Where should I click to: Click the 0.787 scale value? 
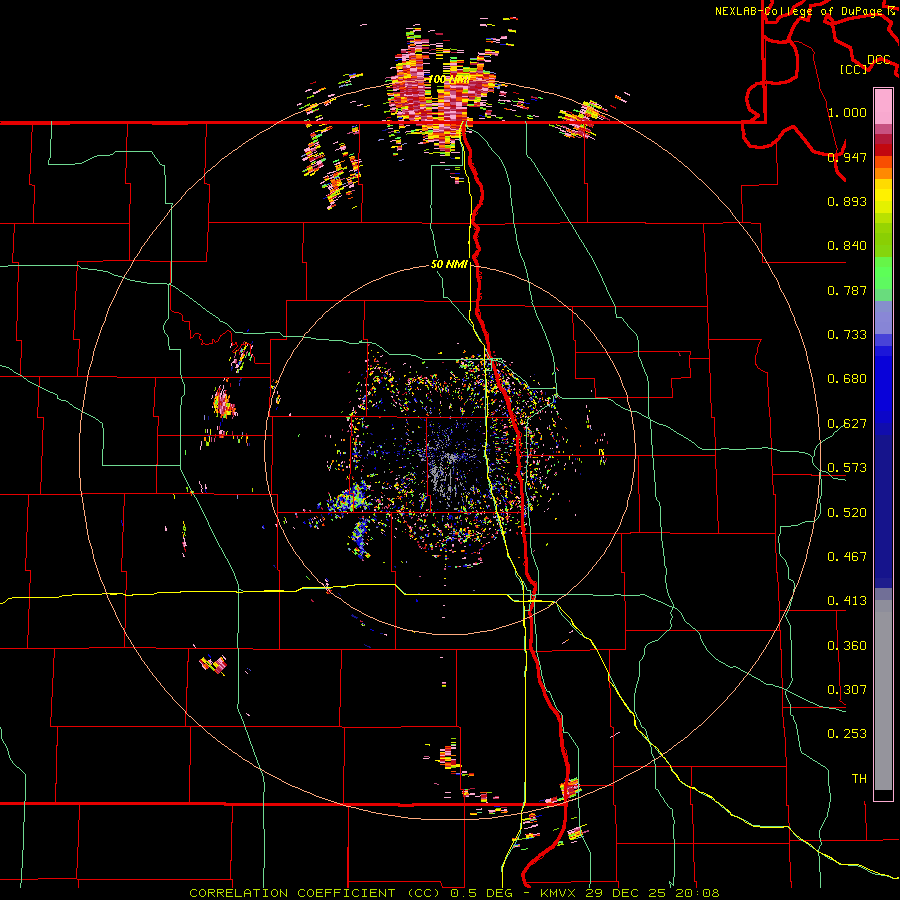847,290
